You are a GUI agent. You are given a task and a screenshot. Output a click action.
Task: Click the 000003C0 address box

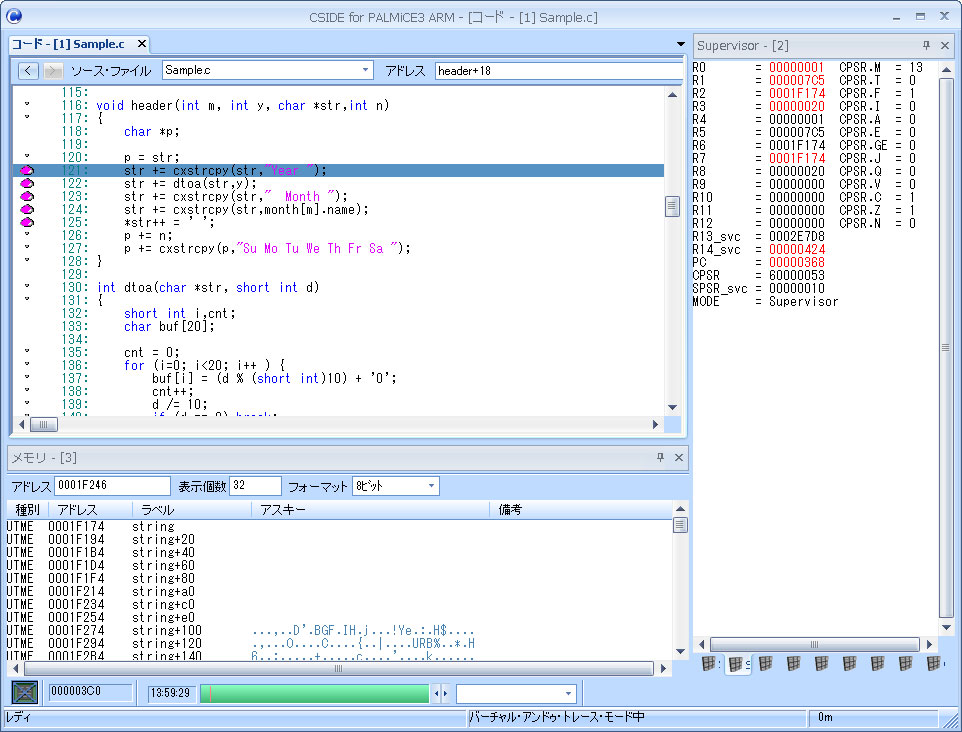91,692
